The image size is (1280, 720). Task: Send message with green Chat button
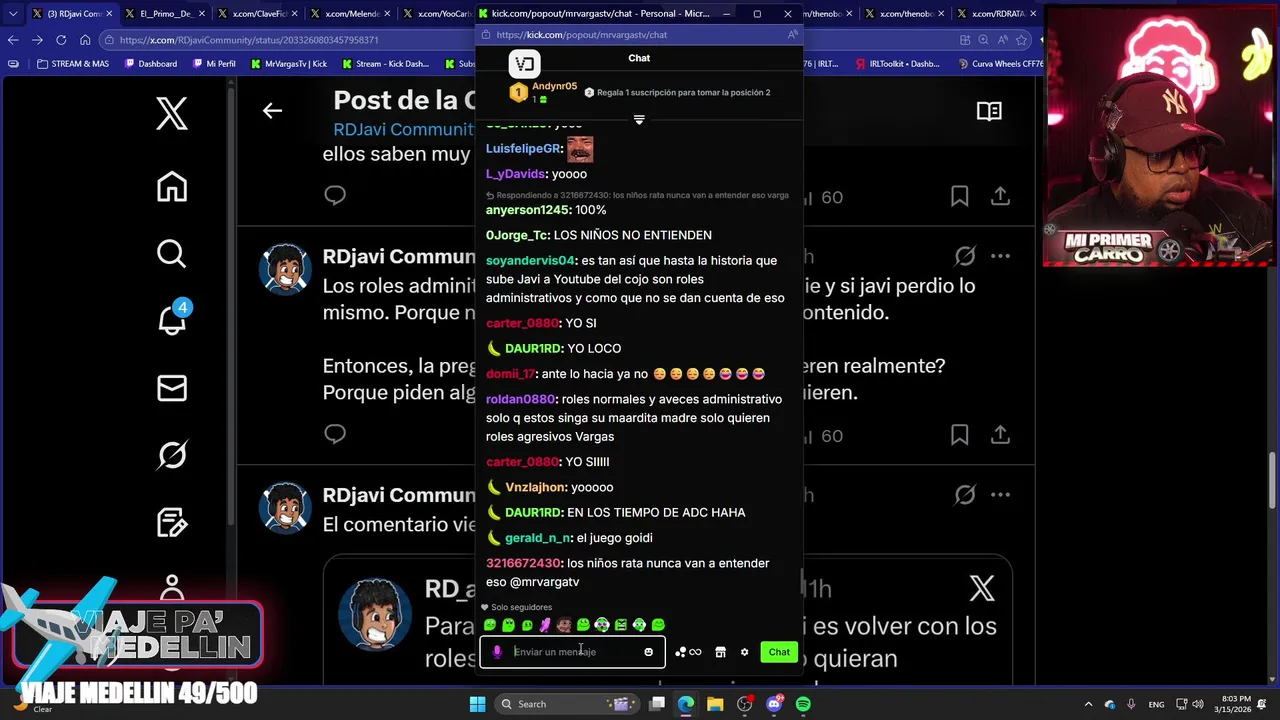[779, 652]
